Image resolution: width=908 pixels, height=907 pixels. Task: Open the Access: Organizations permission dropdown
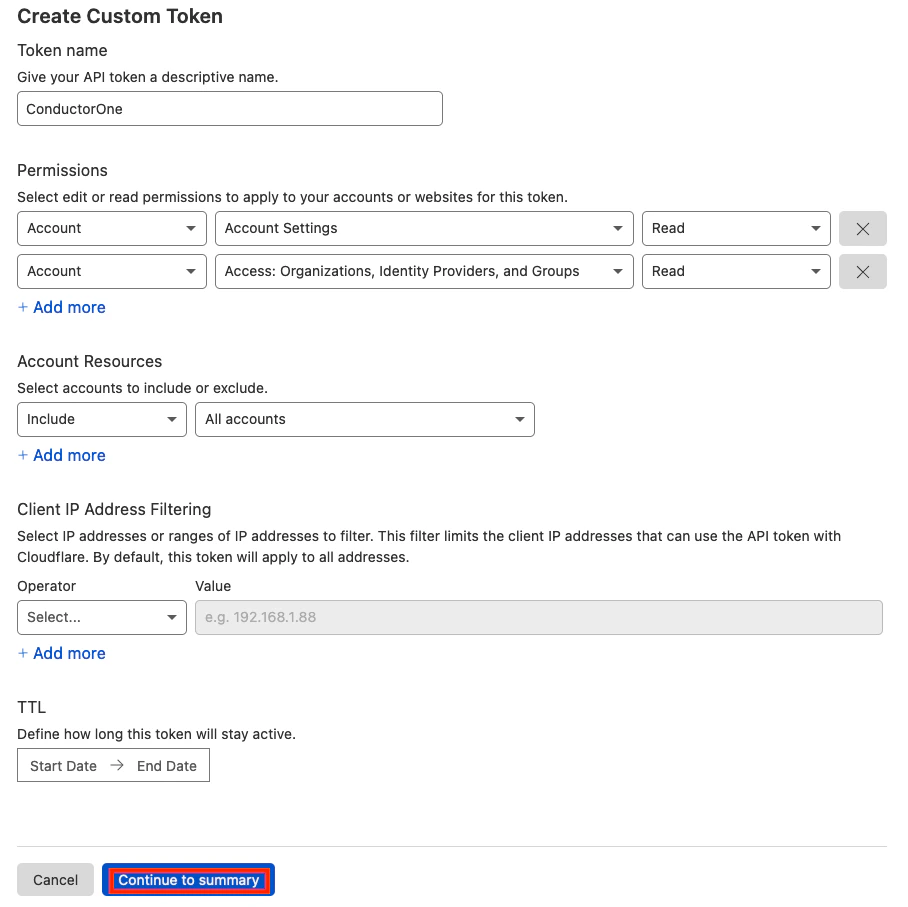[424, 271]
